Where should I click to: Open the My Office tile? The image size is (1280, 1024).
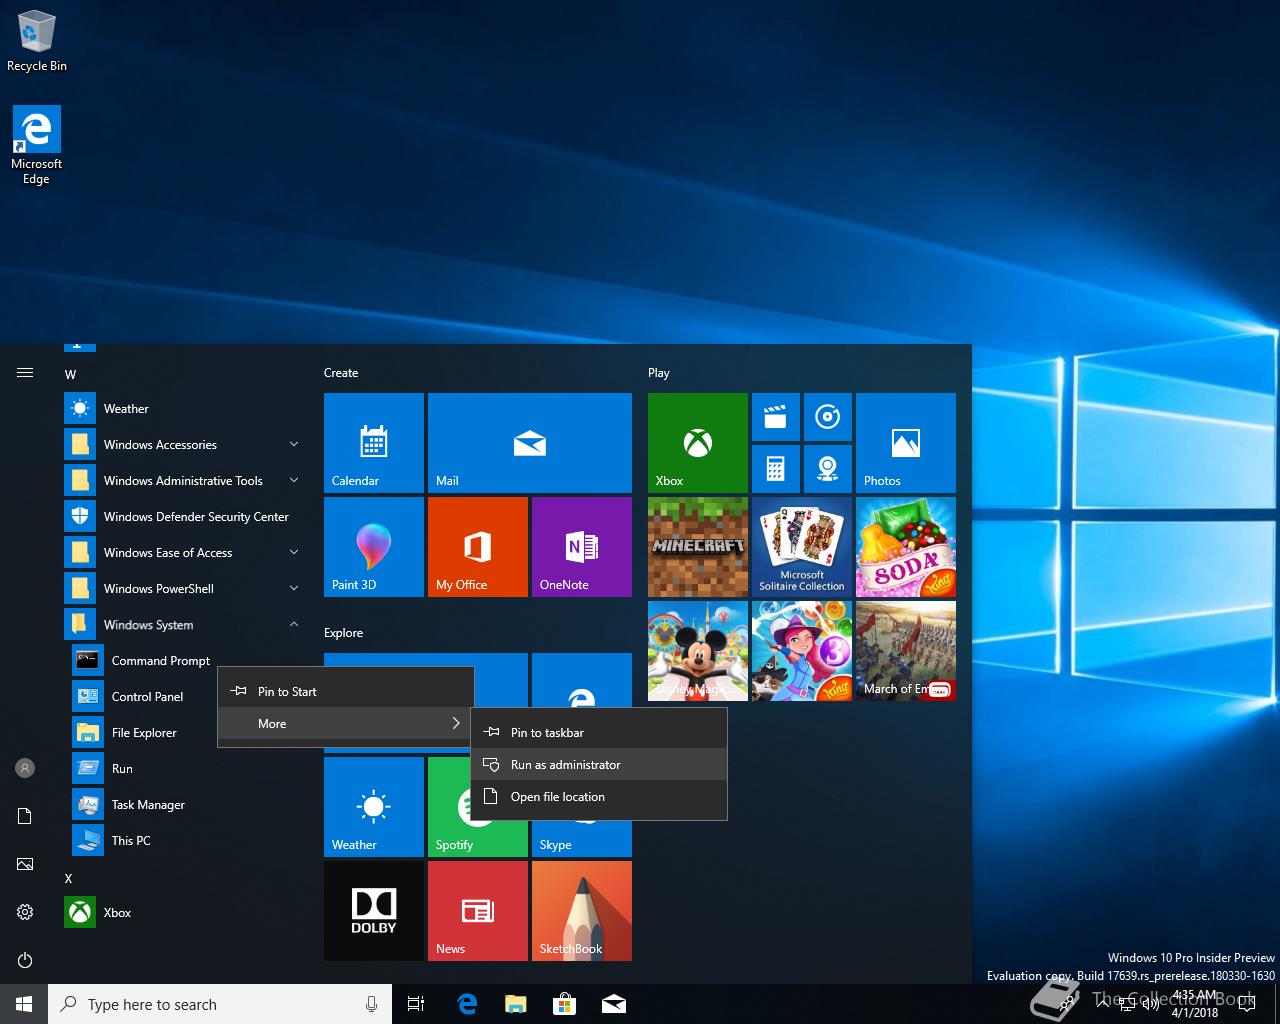(x=478, y=547)
